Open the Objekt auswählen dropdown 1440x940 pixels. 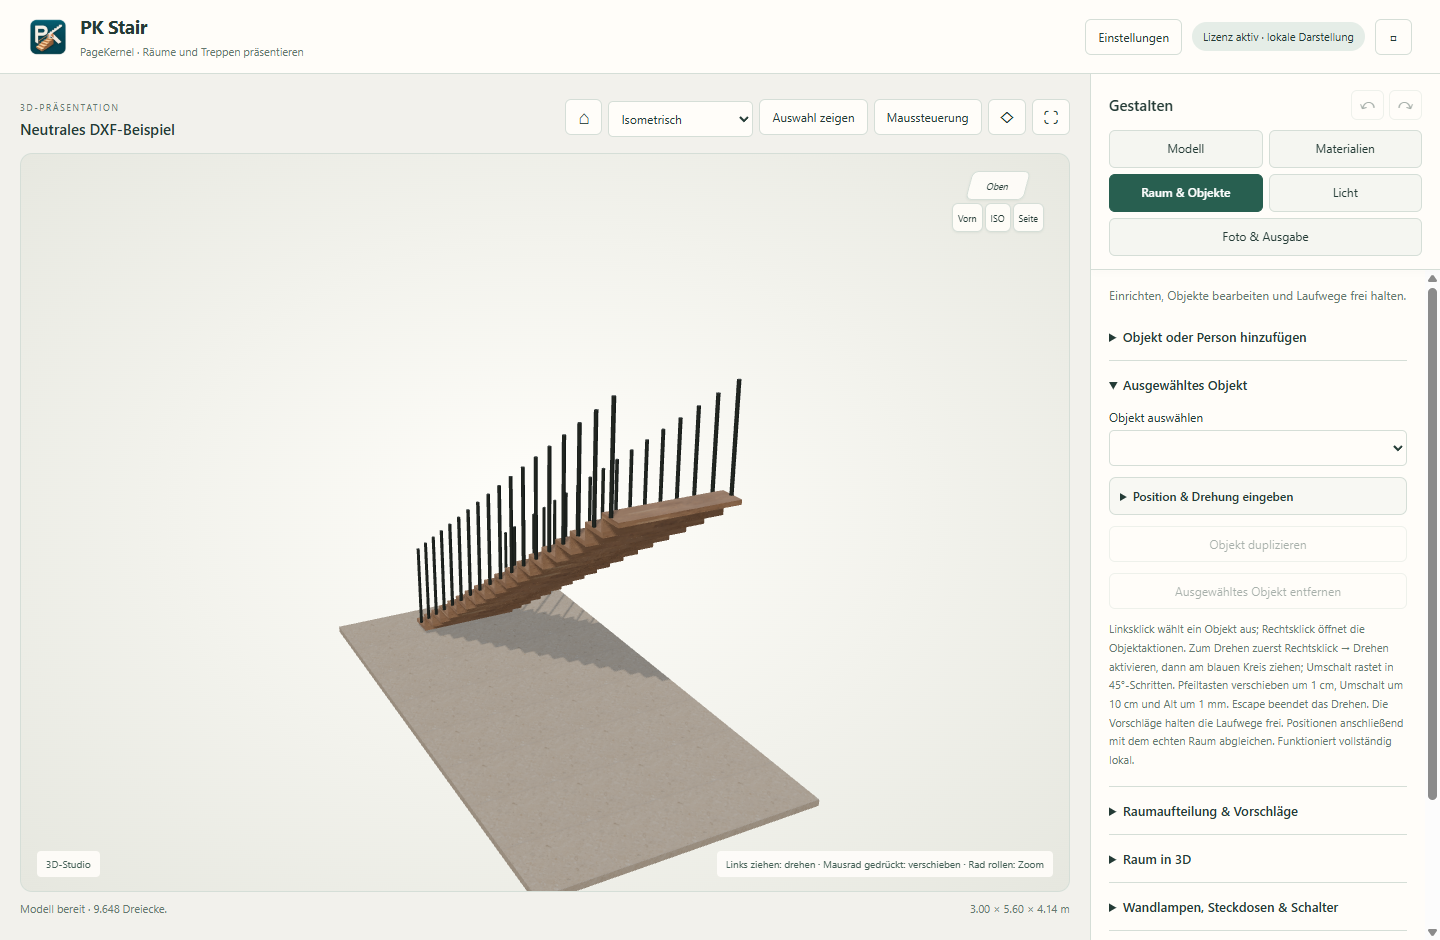click(1258, 448)
